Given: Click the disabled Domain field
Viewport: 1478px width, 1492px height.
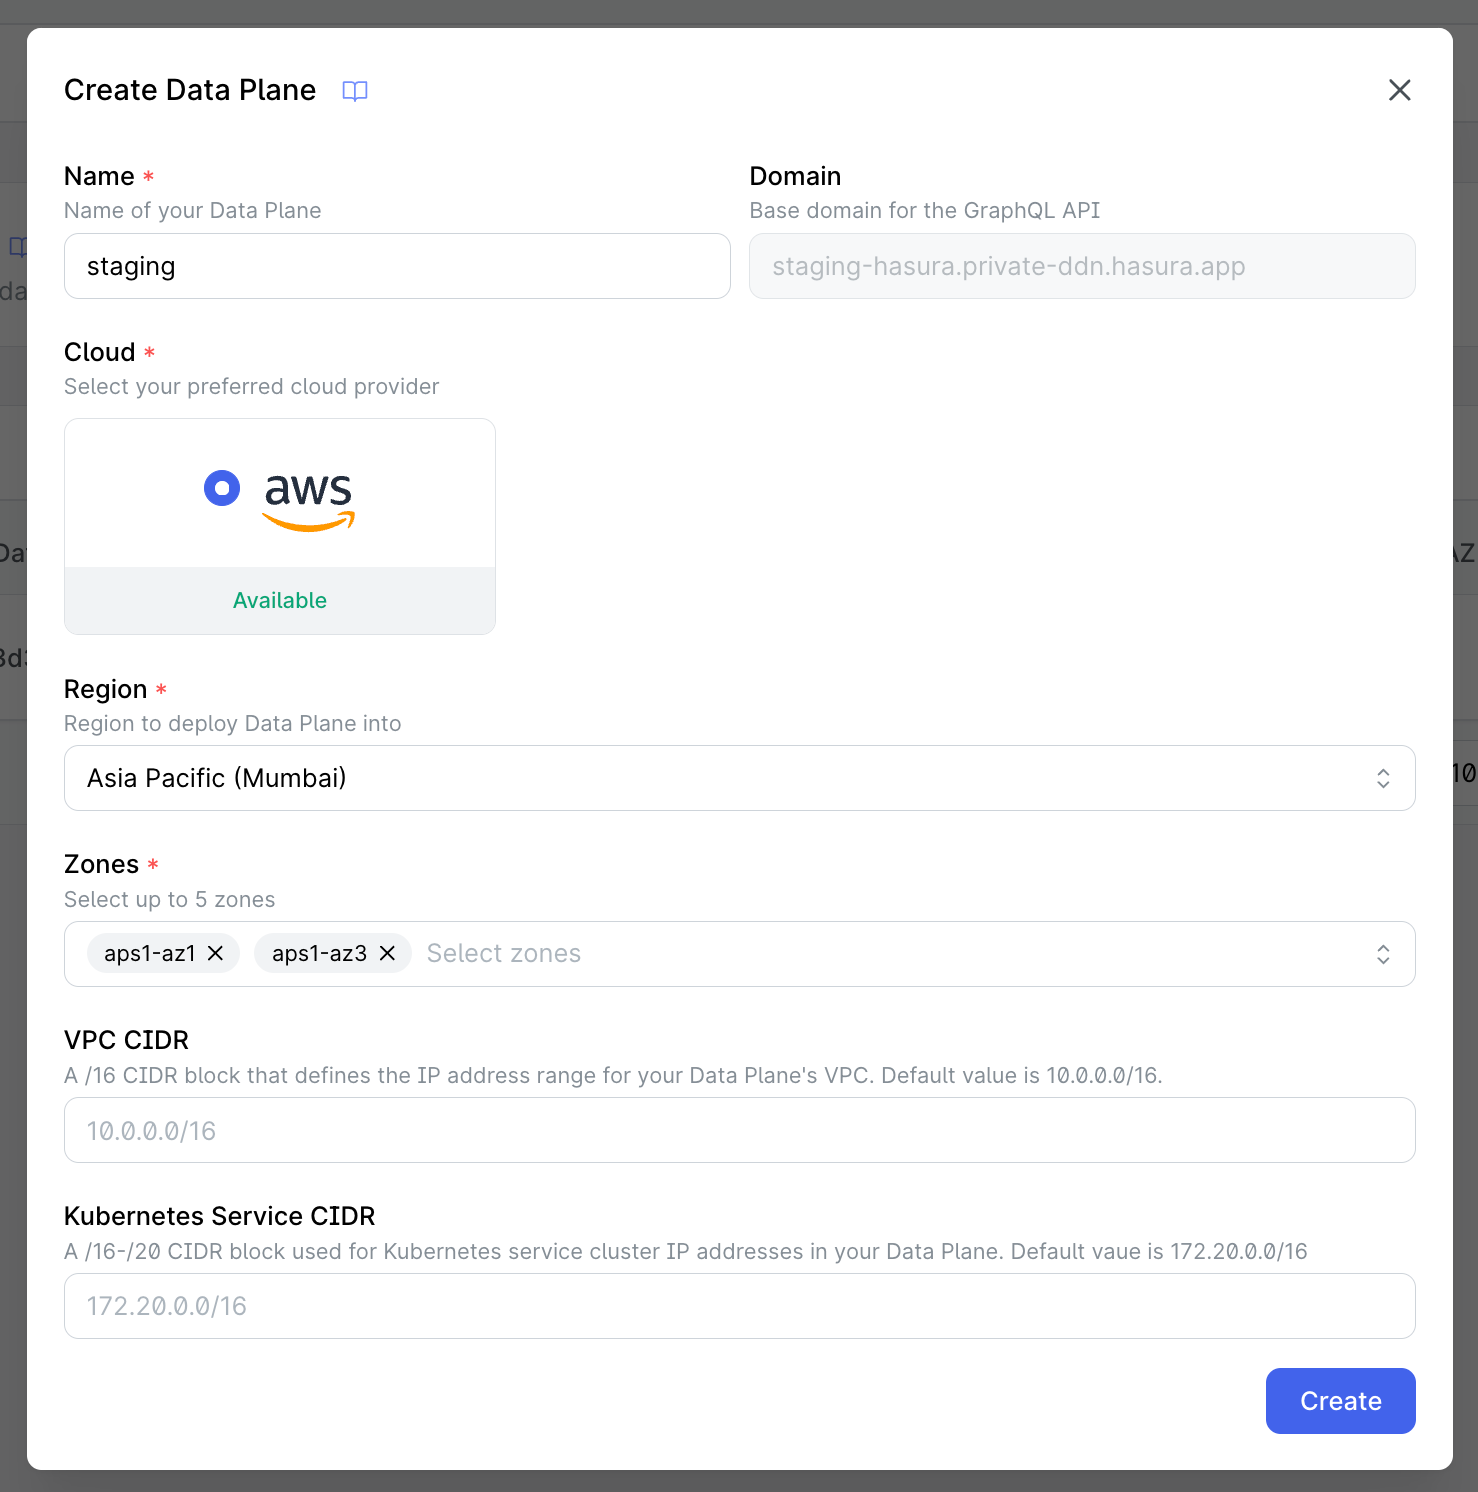Looking at the screenshot, I should point(1082,266).
